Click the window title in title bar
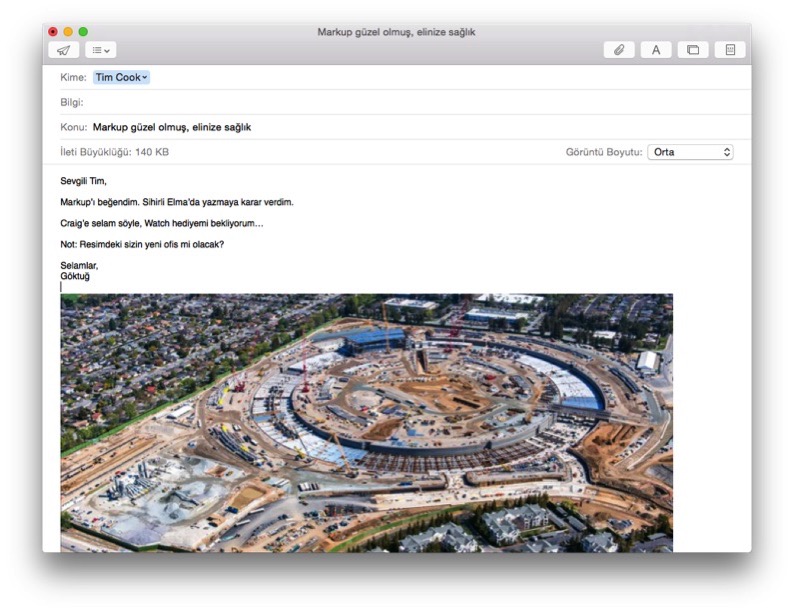This screenshot has width=793, height=613. [396, 32]
